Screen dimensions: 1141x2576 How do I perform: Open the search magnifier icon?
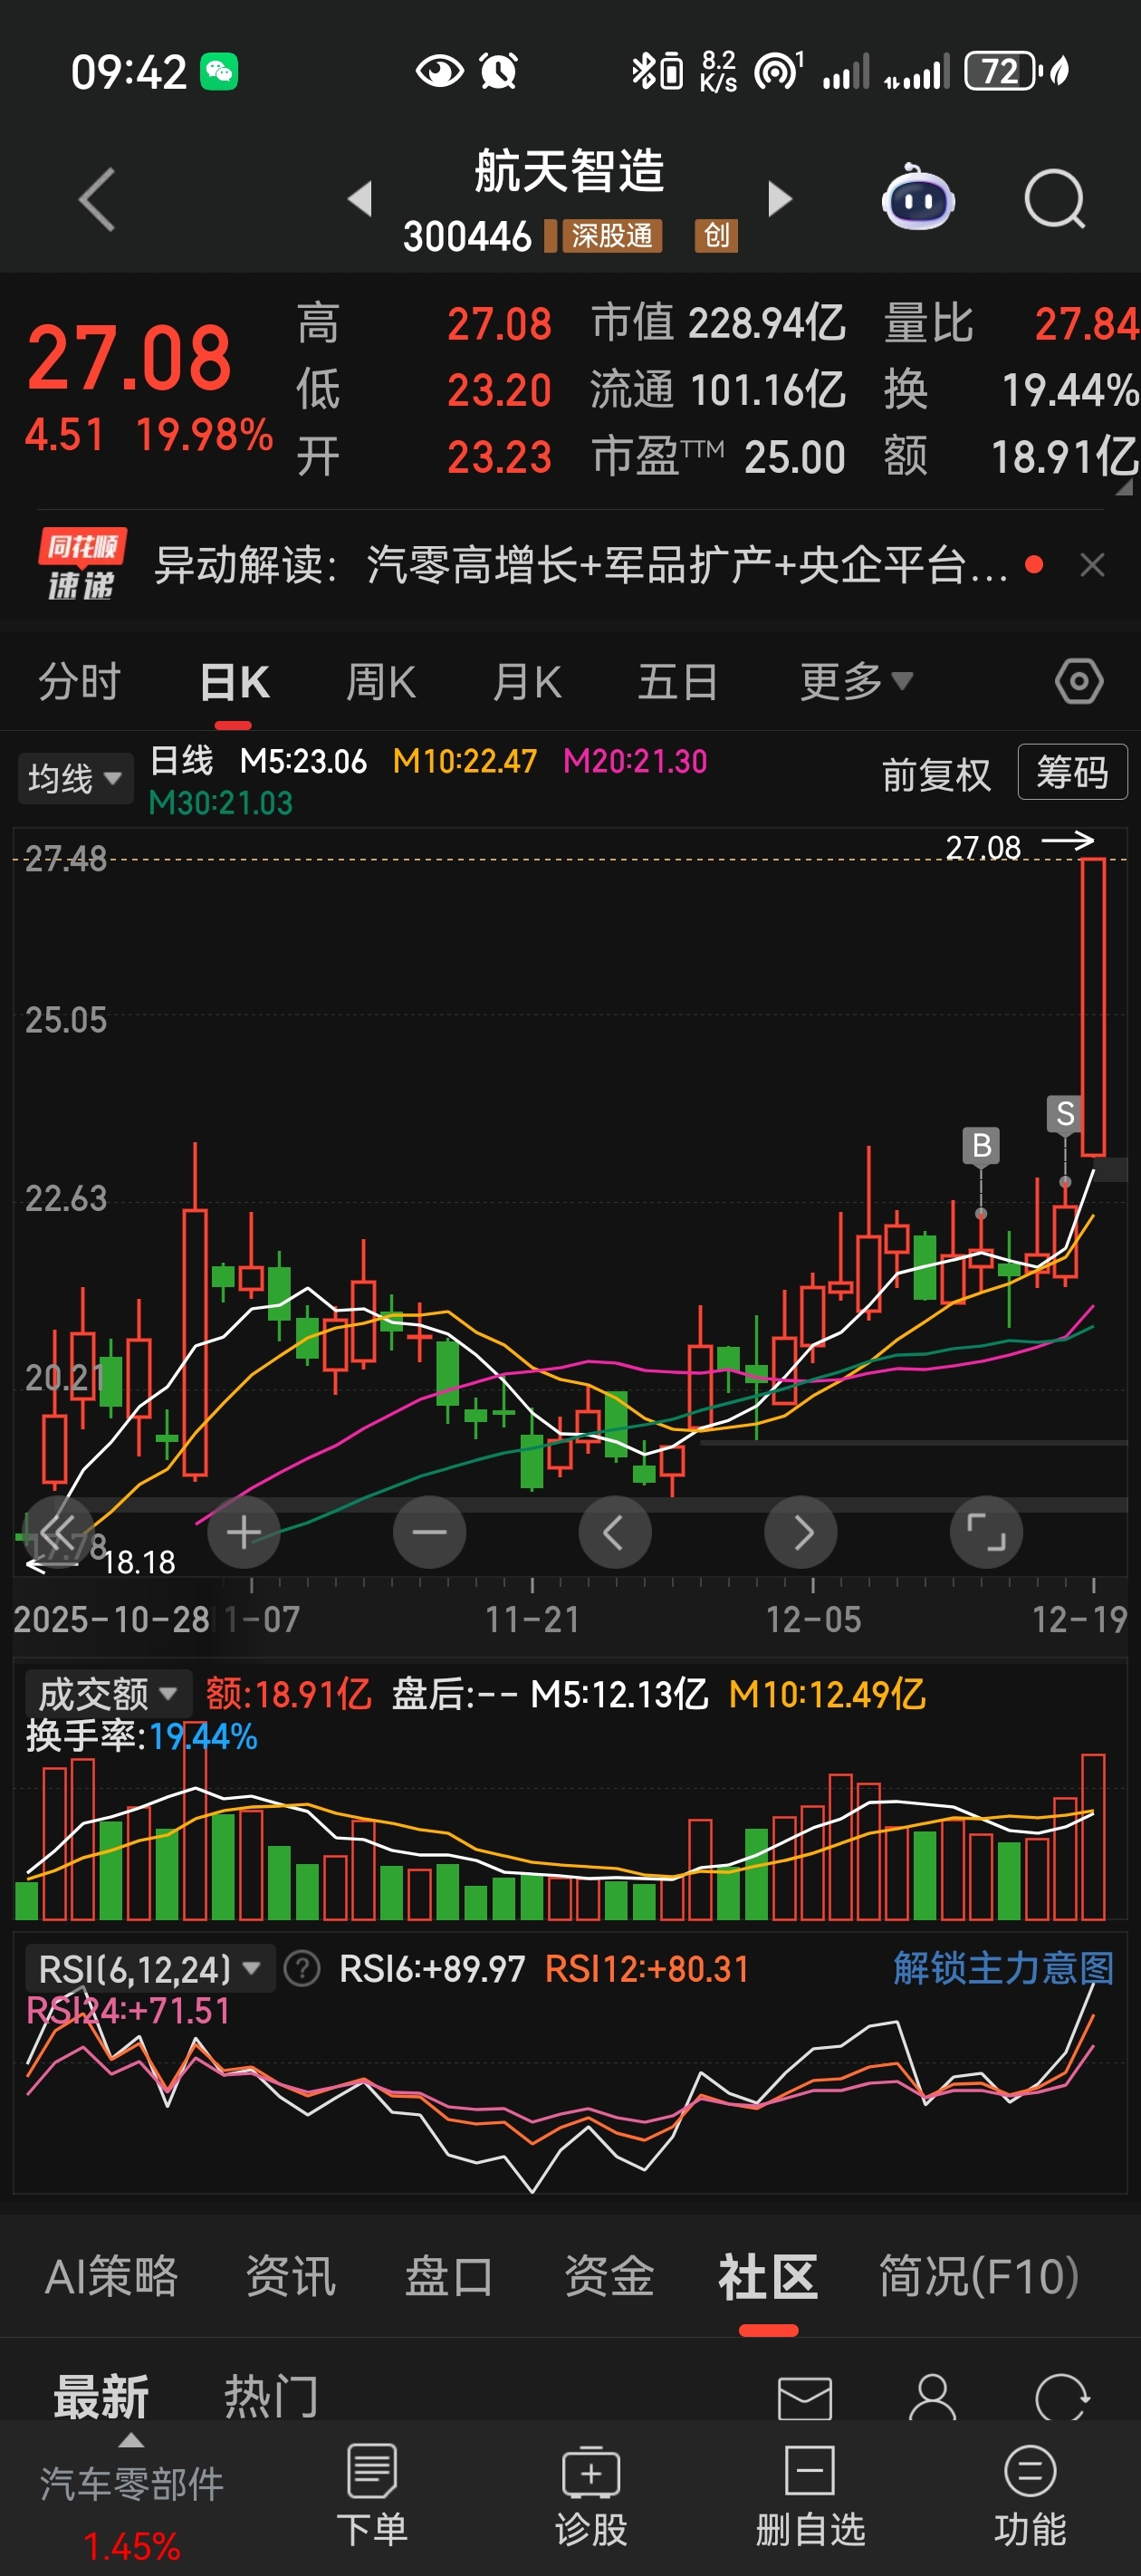coord(1055,199)
